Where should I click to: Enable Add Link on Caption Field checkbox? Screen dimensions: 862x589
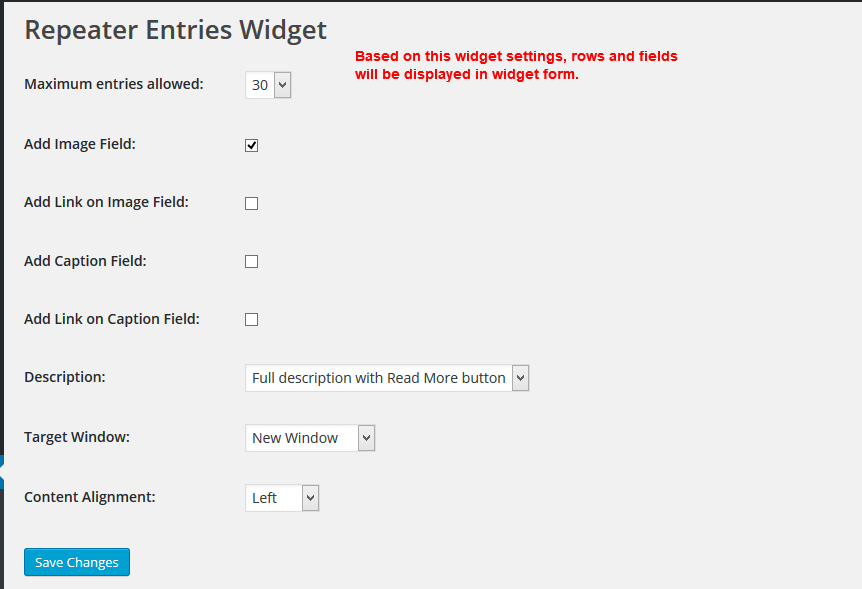[252, 320]
